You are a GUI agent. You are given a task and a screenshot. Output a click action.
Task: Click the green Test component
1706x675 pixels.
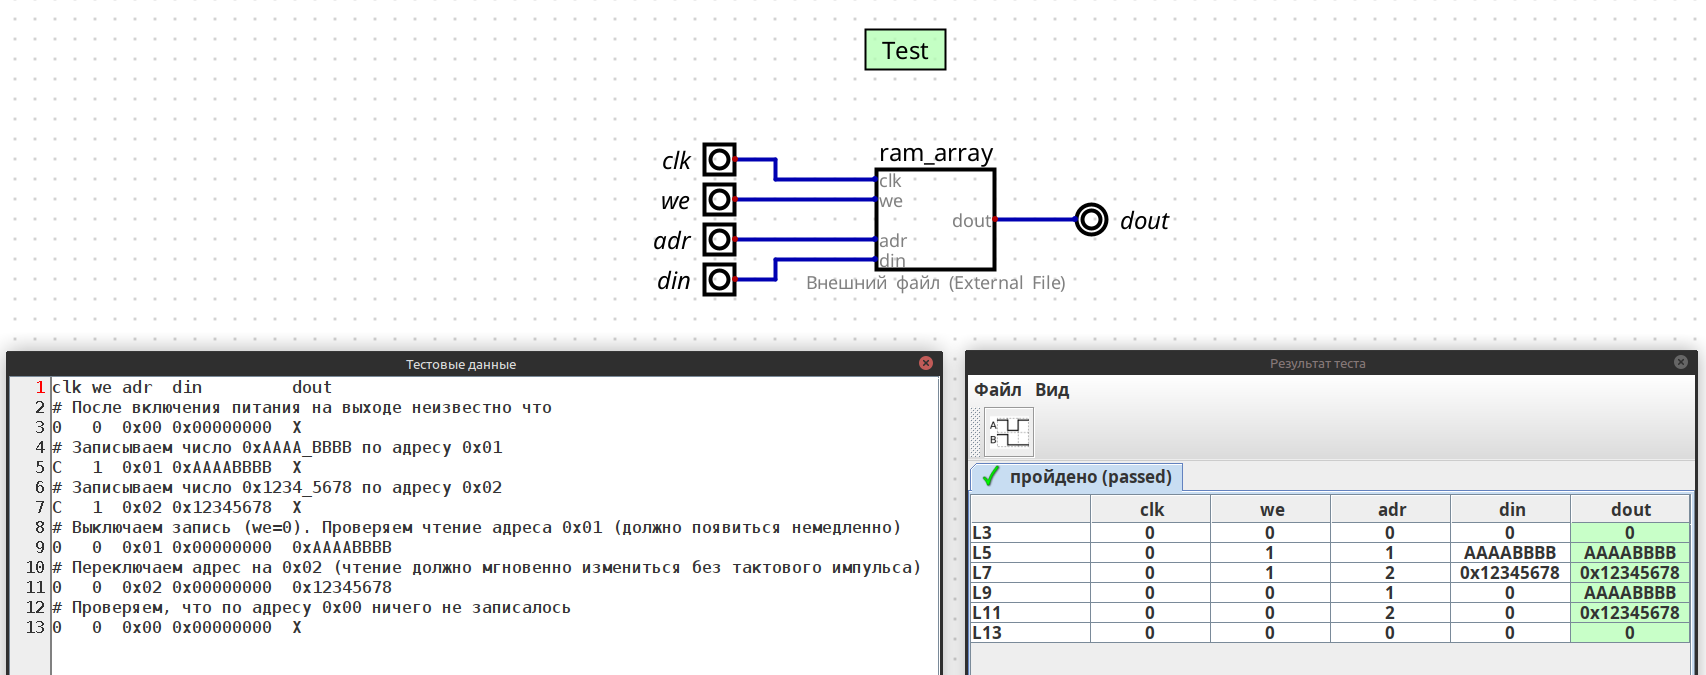[x=905, y=50]
